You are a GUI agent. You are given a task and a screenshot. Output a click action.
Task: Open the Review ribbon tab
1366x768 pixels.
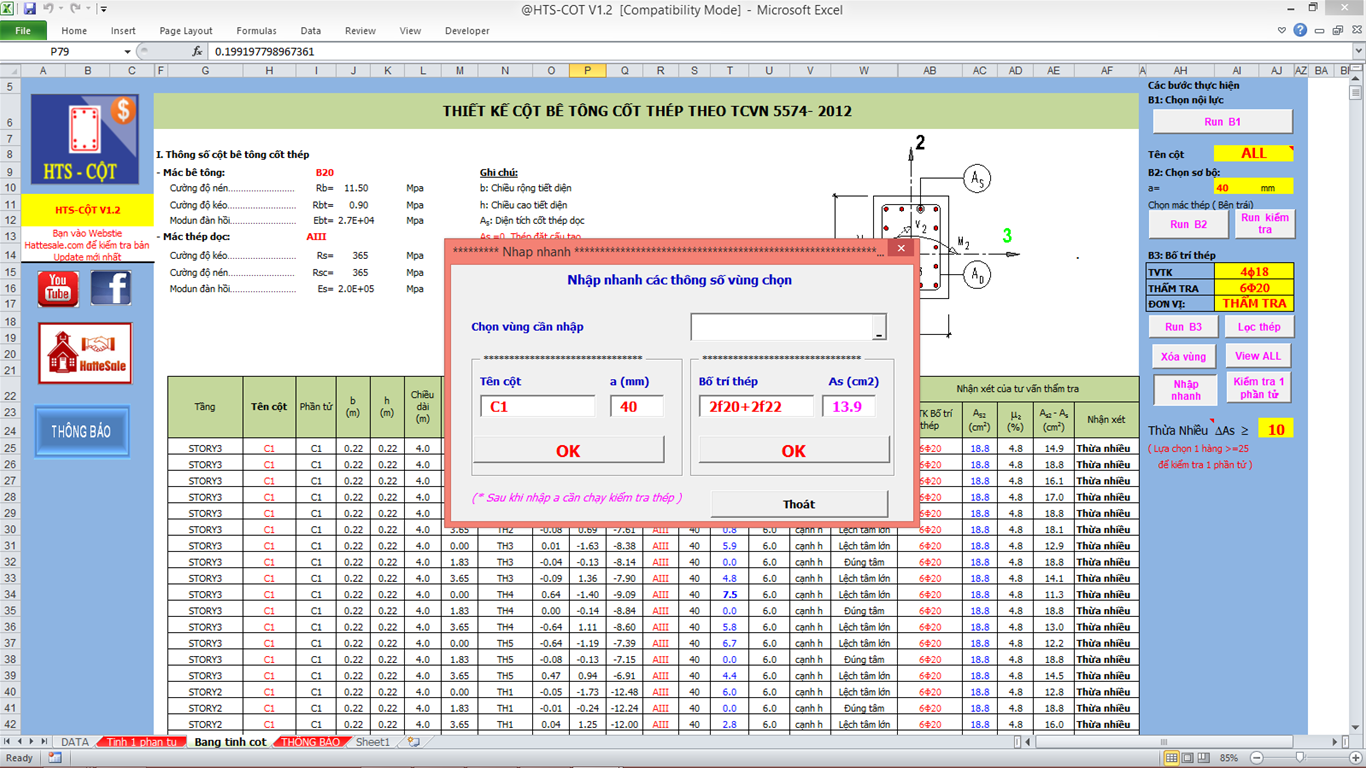[x=361, y=31]
